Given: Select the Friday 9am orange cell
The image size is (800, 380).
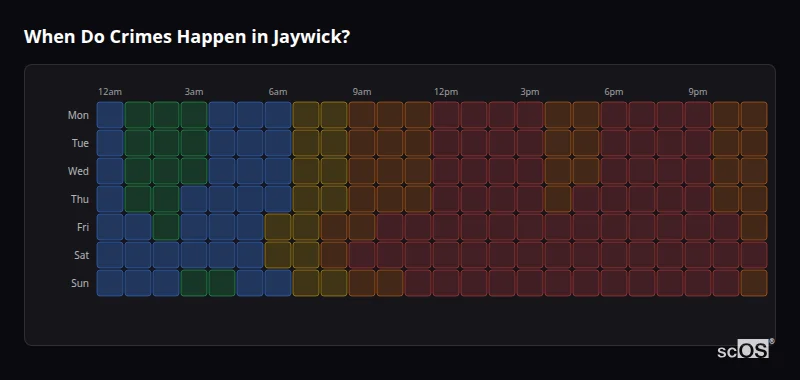Looking at the screenshot, I should click(x=362, y=227).
